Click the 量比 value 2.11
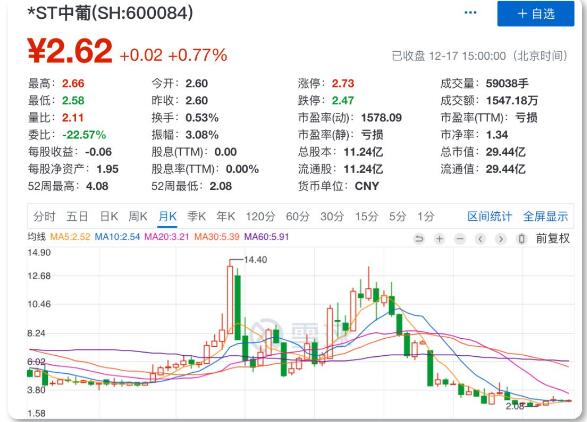Viewport: 587px width, 422px height. (73, 118)
